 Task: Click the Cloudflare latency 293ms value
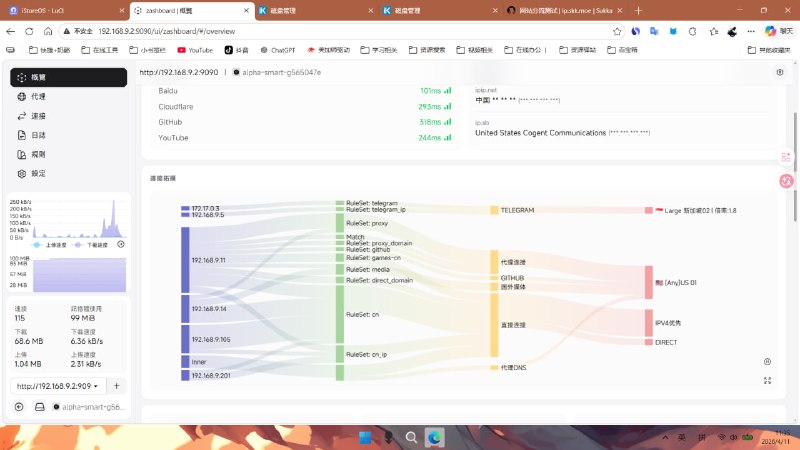[x=429, y=107]
